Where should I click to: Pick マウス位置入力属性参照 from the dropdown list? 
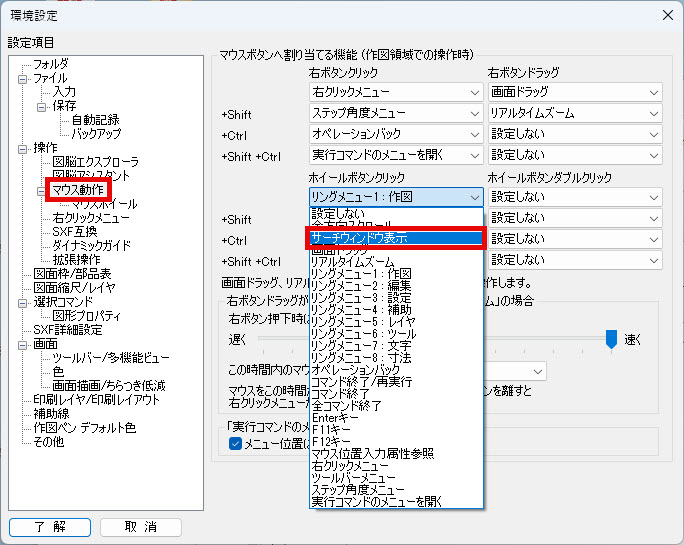click(x=372, y=453)
